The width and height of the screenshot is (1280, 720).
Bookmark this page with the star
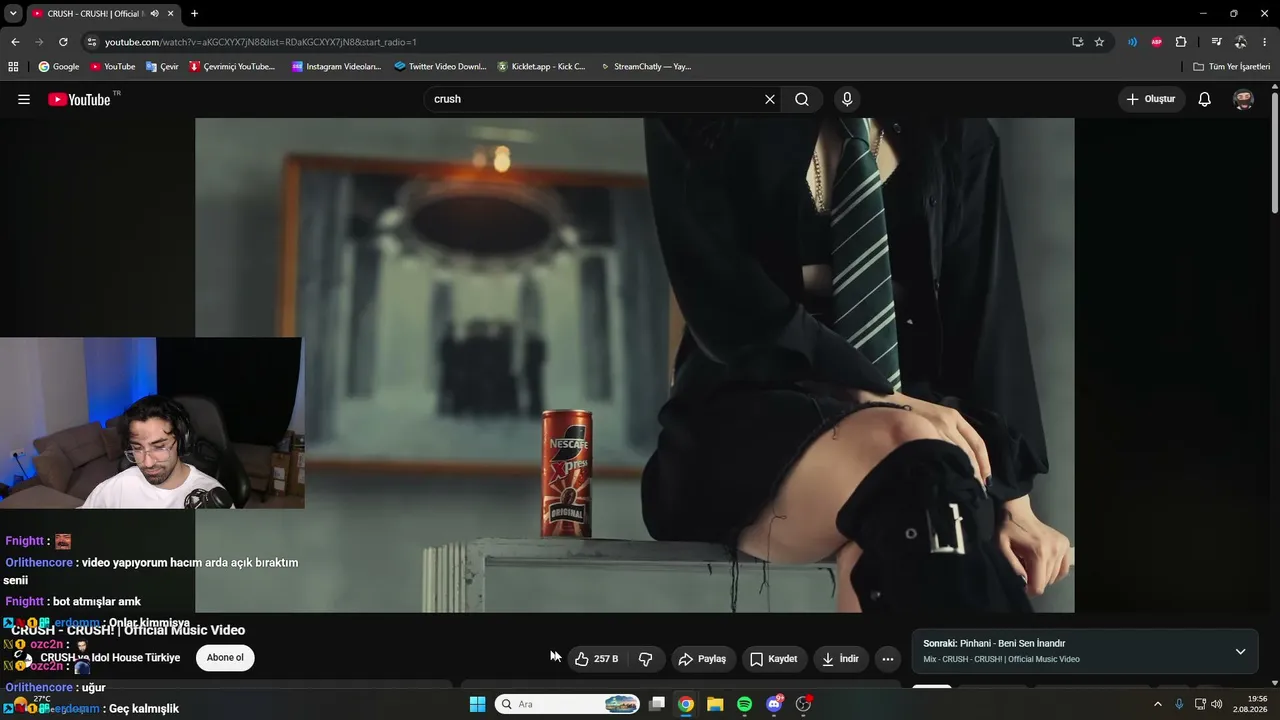point(1099,42)
